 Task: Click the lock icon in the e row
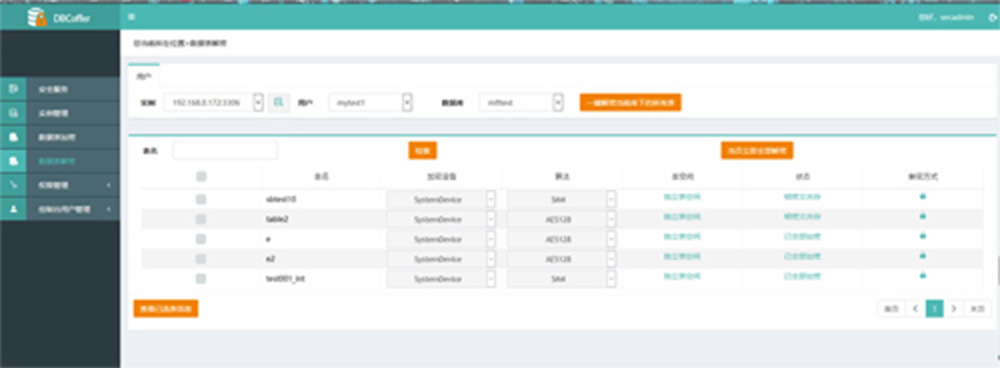click(922, 236)
